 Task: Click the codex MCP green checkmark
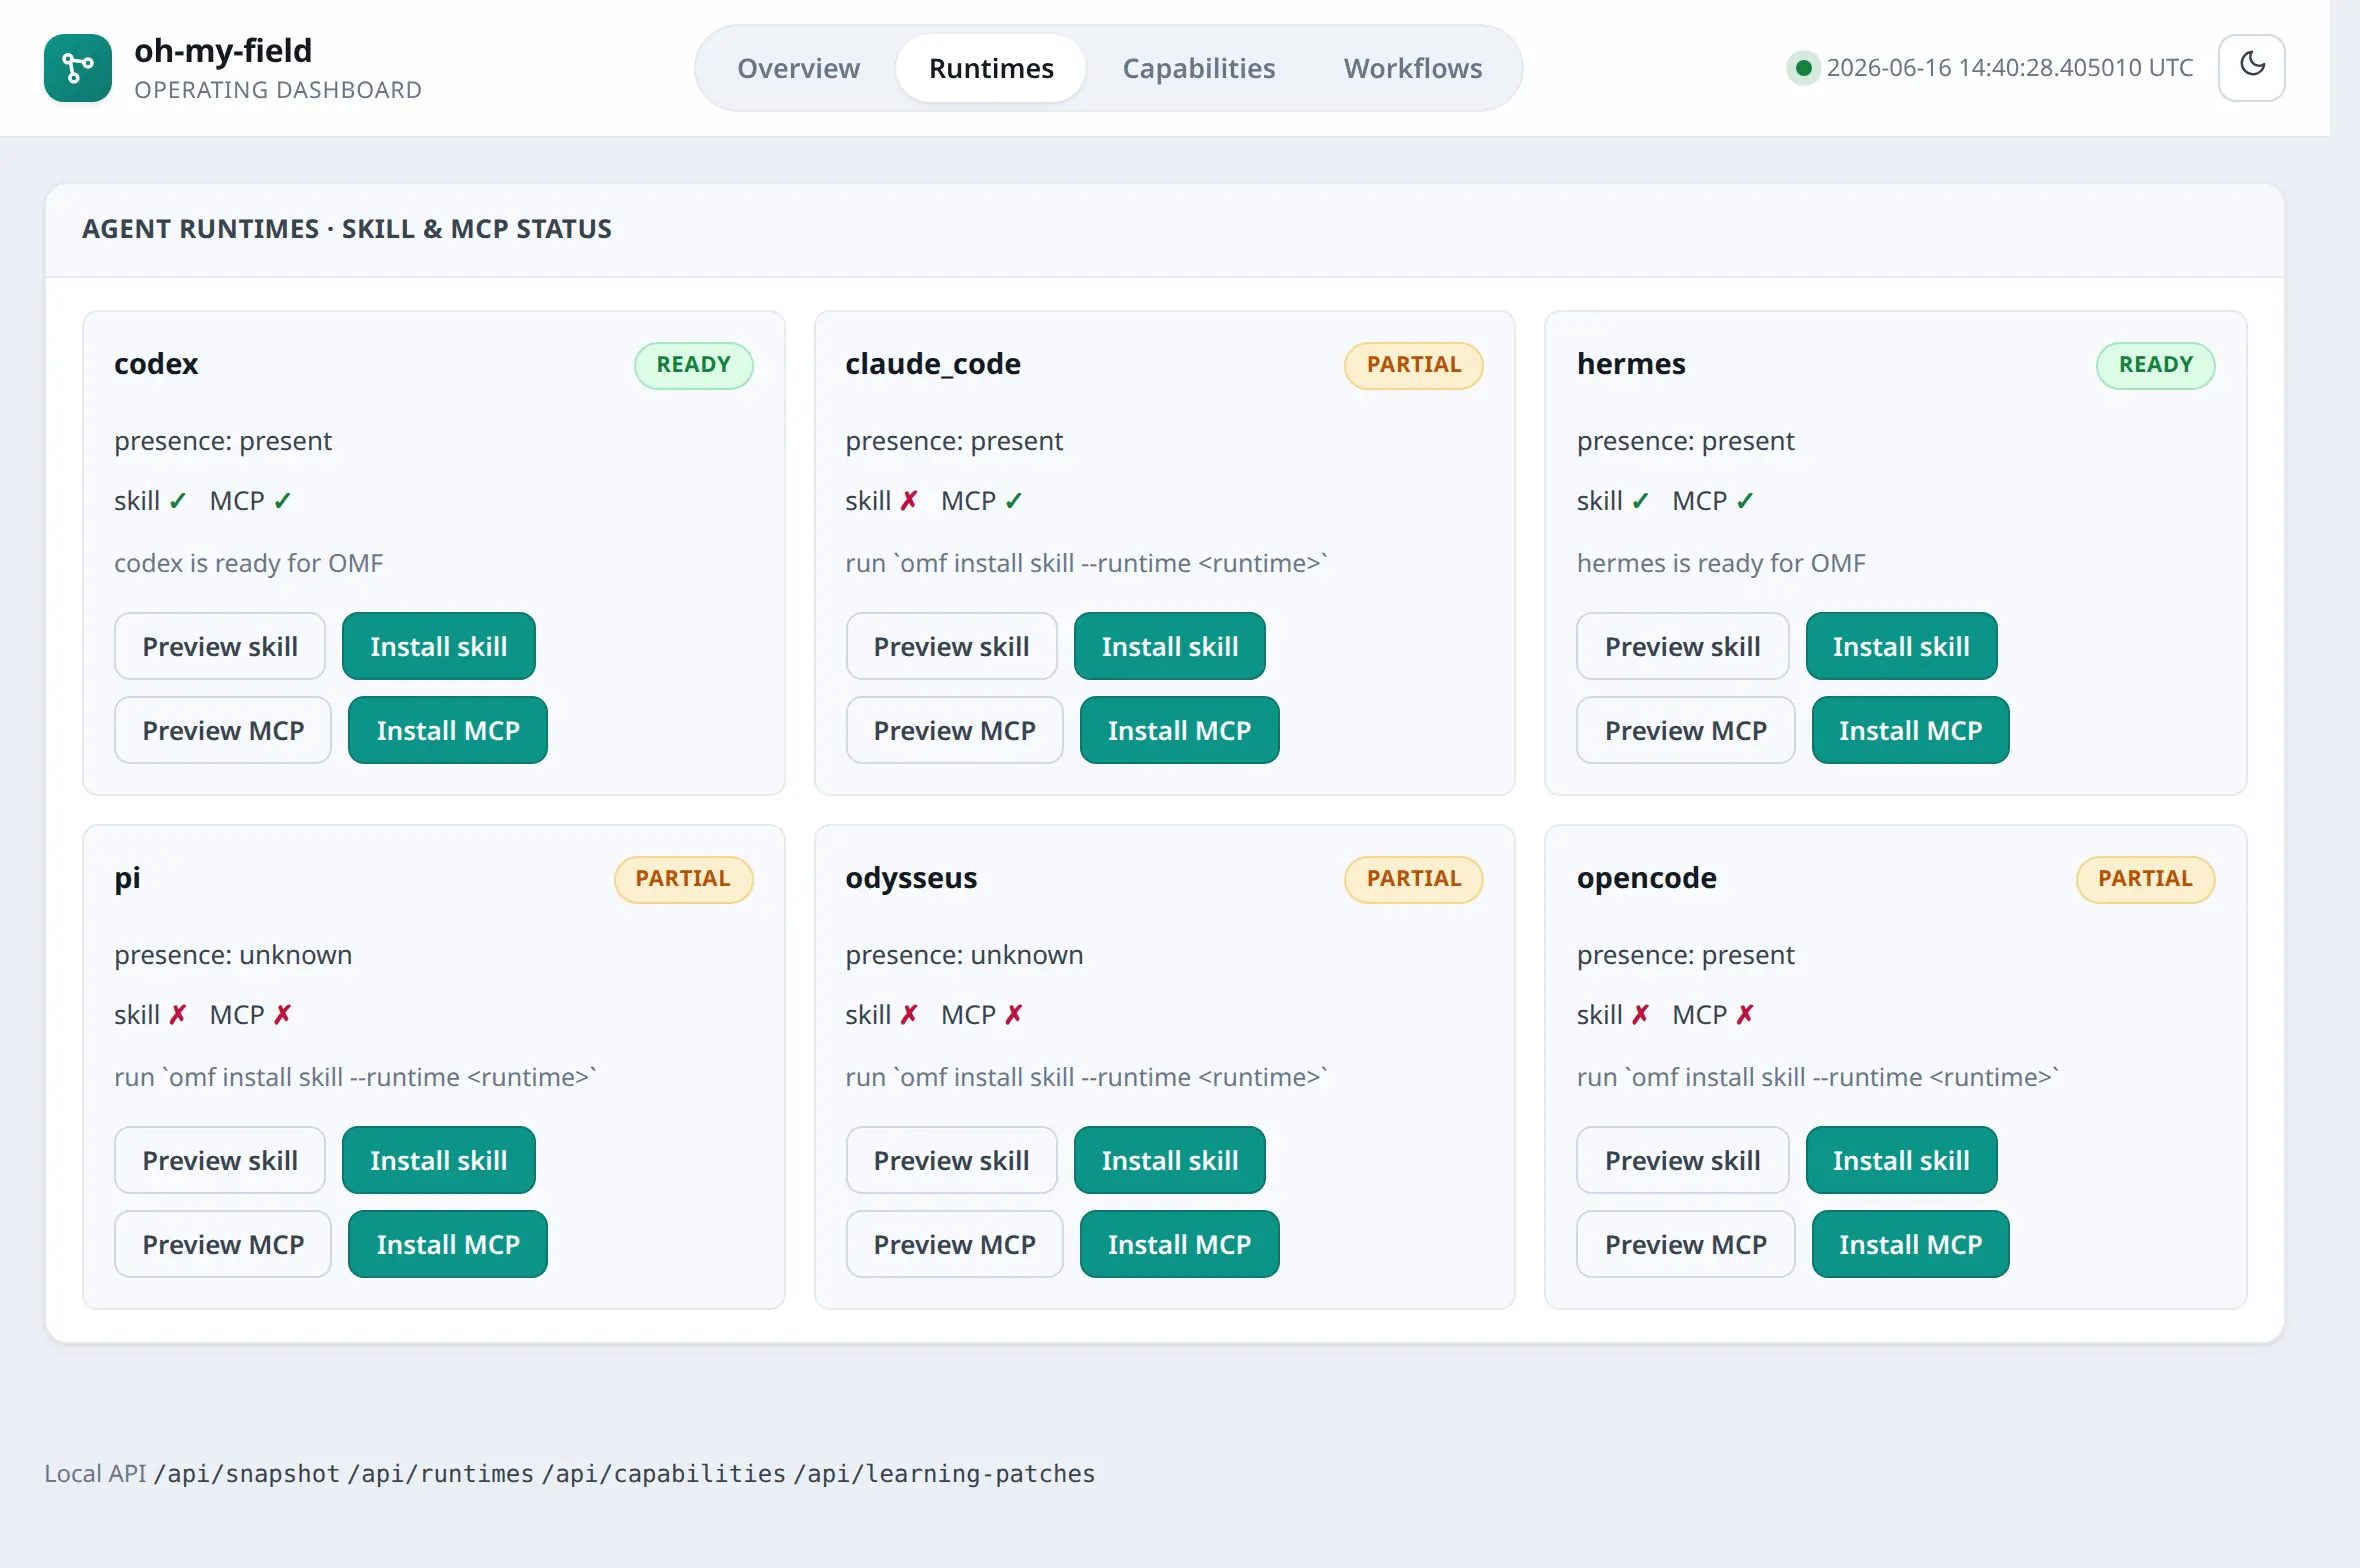[283, 501]
